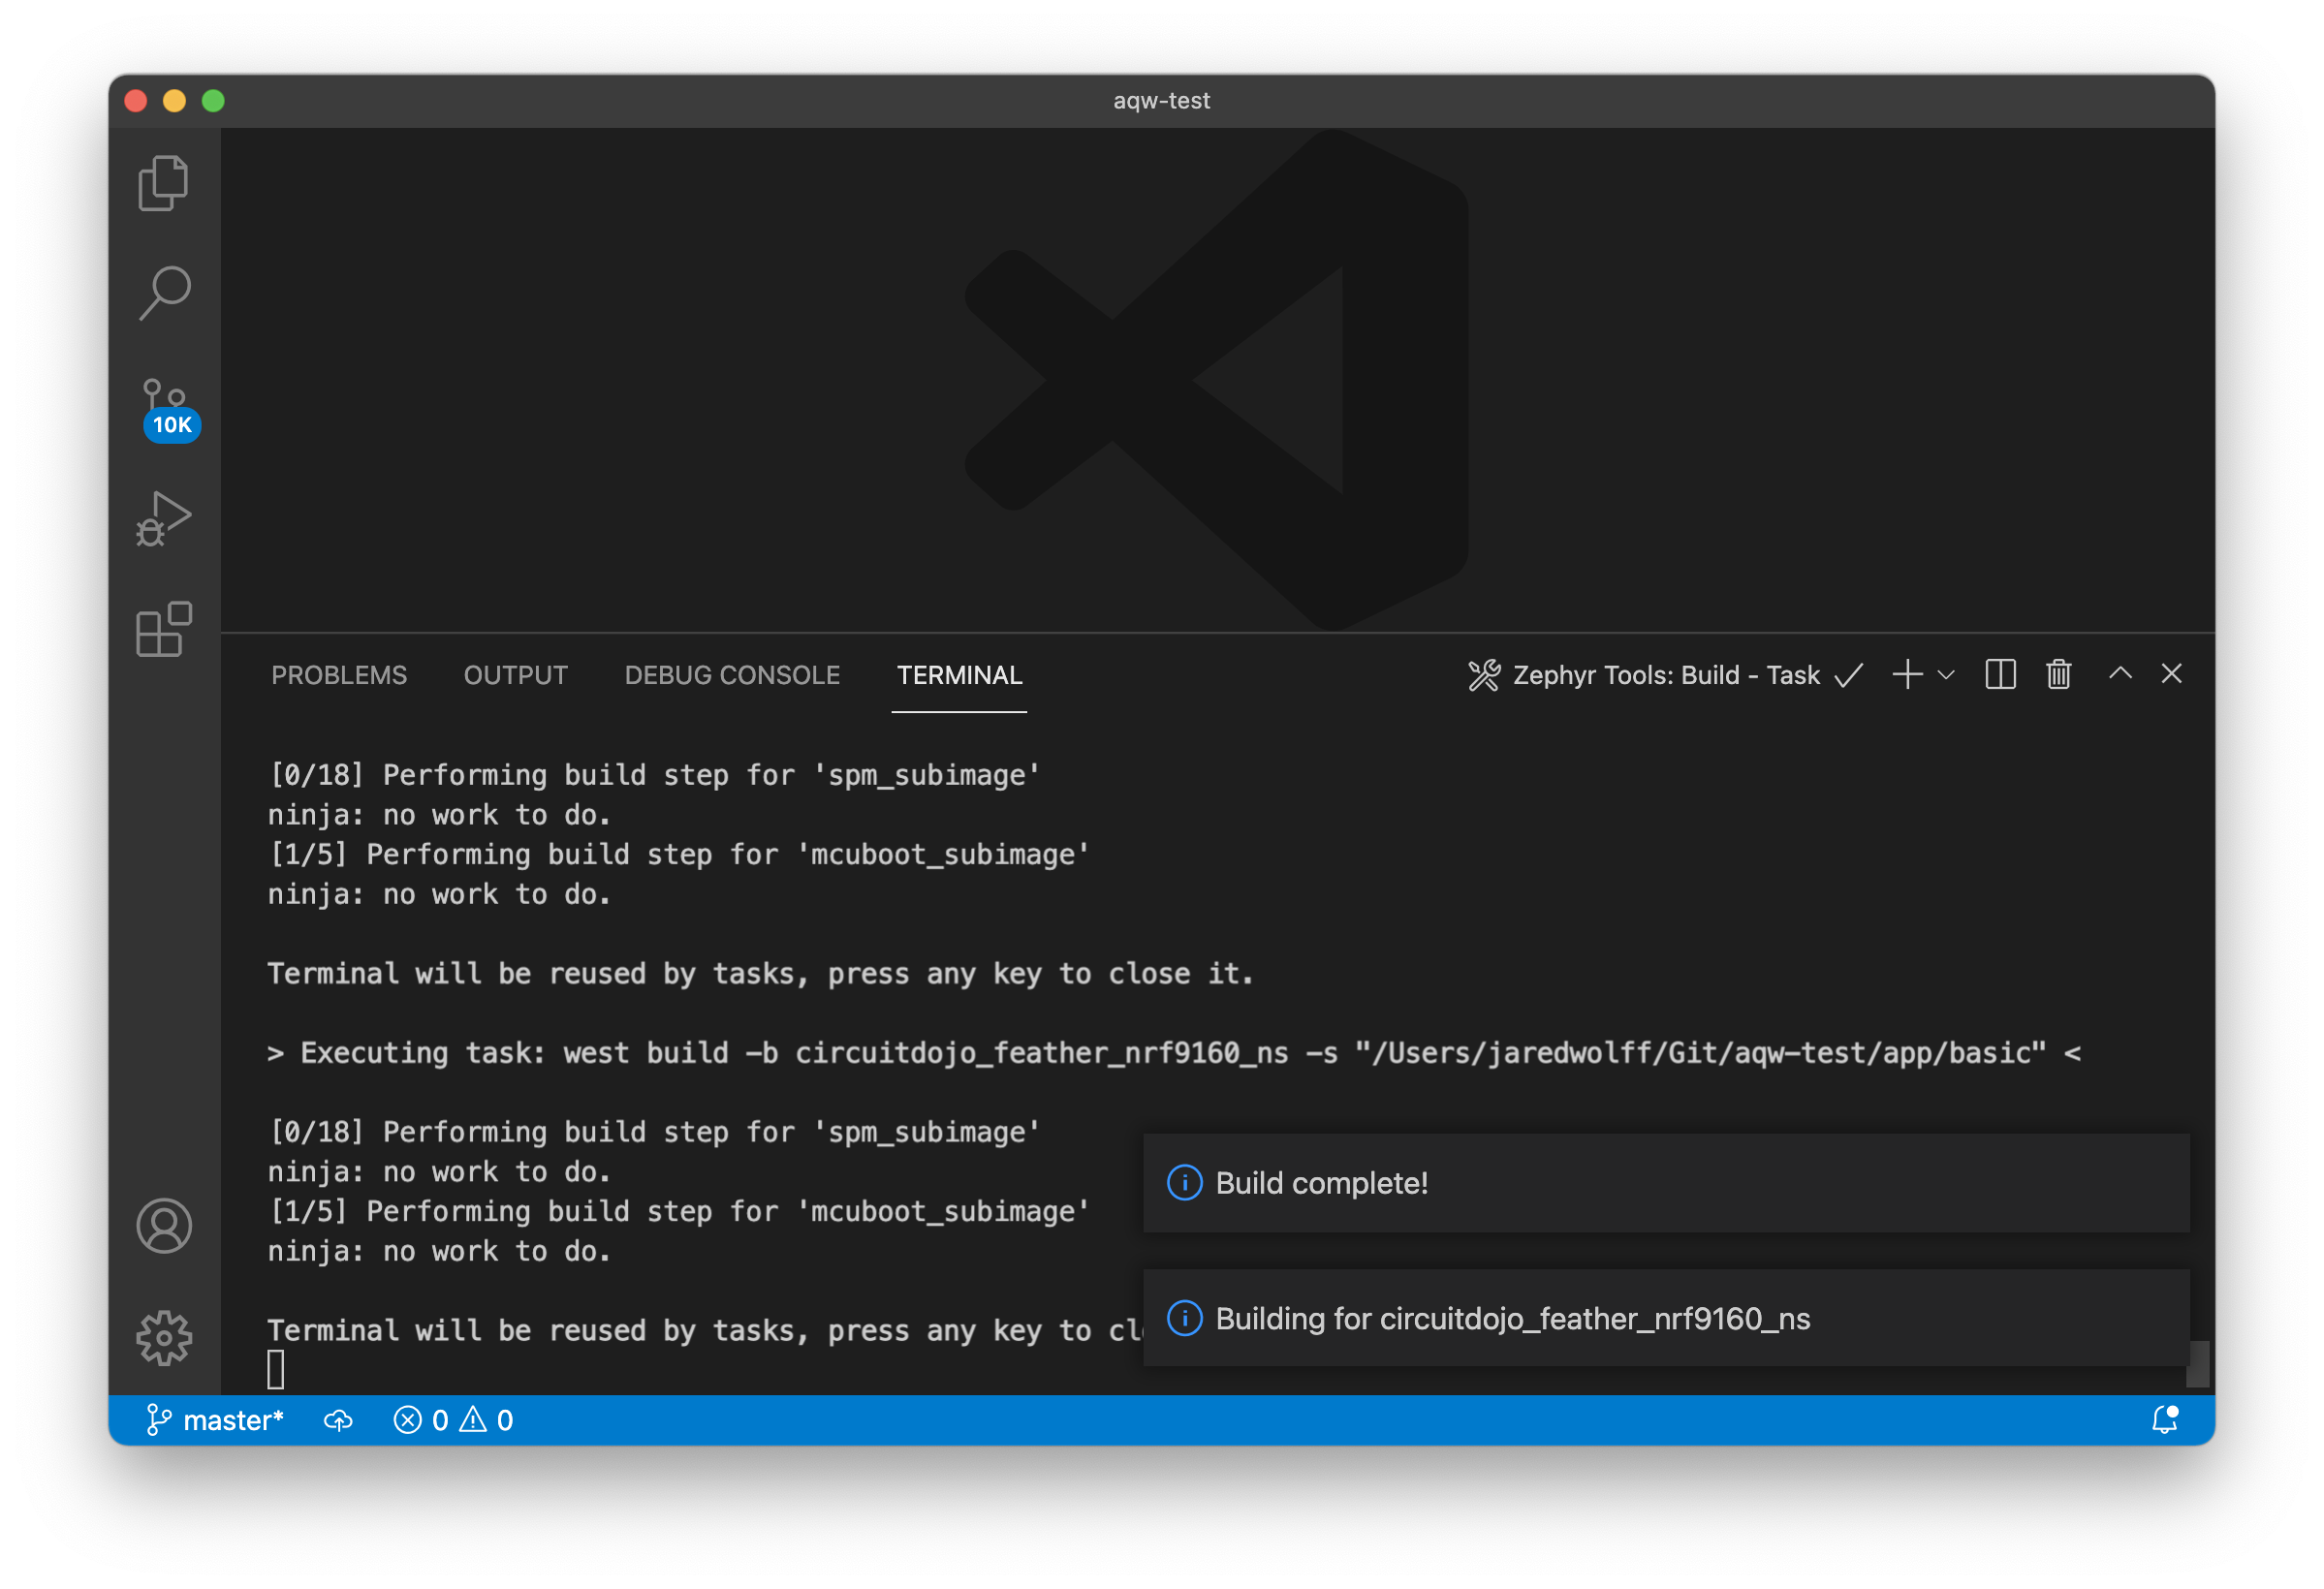The image size is (2324, 1589).
Task: Open the Run and Debug view
Action: [163, 518]
